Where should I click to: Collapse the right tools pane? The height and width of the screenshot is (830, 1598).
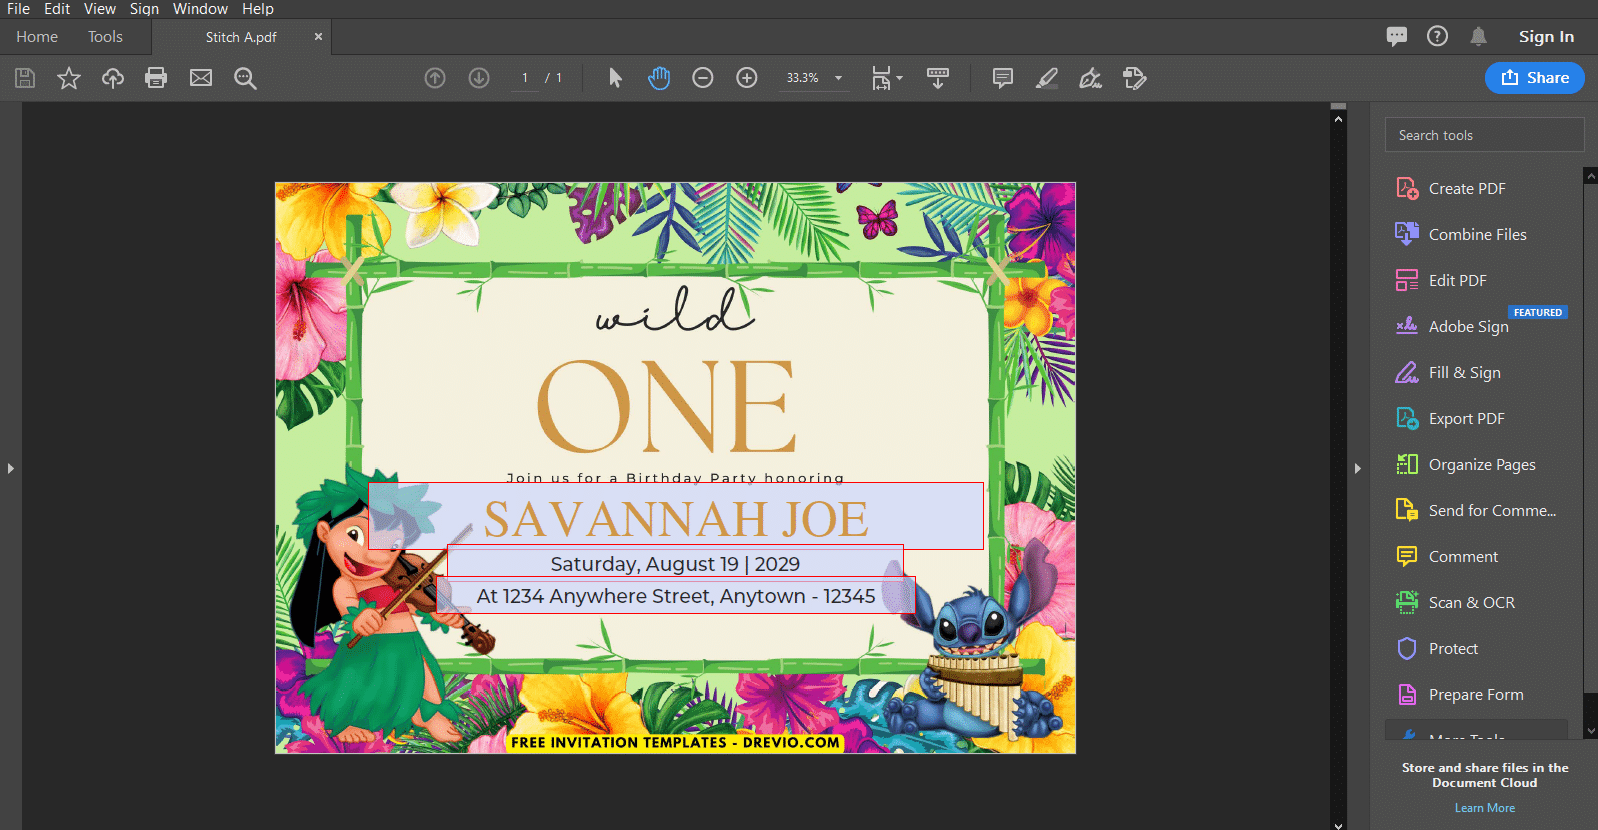pos(1357,468)
